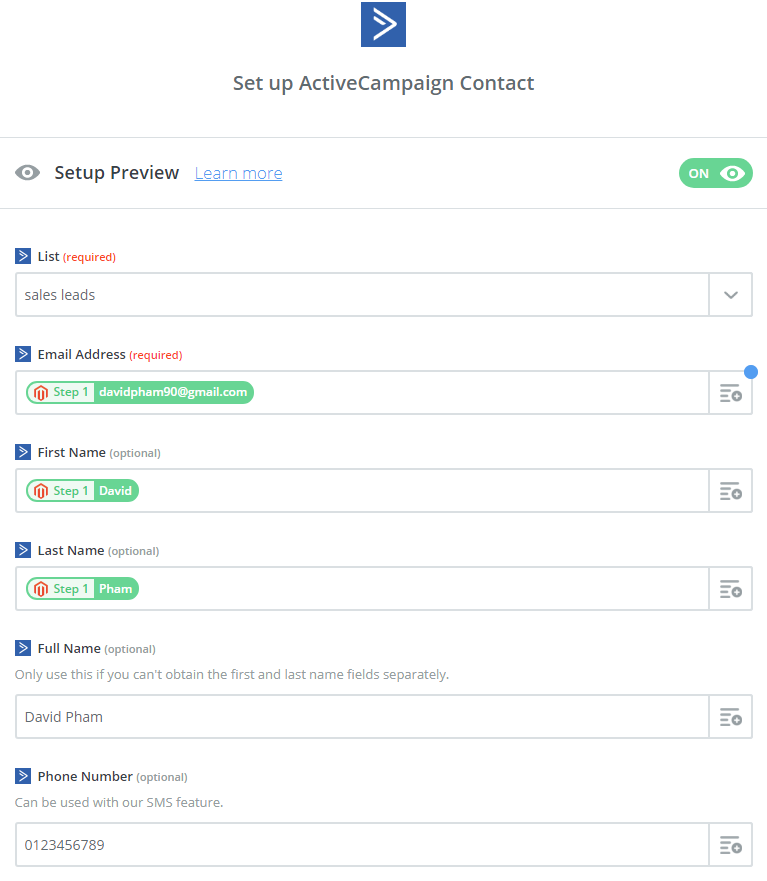Click ActiveCampaign icon next to Phone Number label
Viewport: 767px width, 881px height.
tap(23, 776)
